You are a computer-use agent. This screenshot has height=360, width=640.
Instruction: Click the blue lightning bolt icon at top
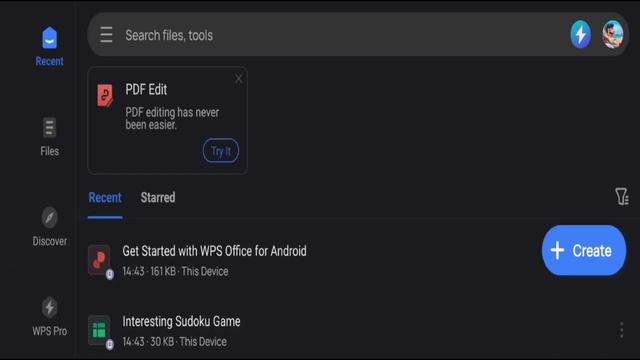(580, 35)
